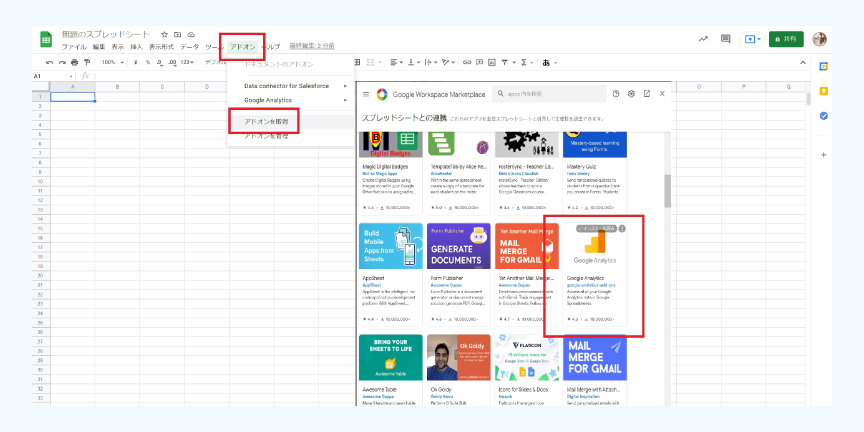Image resolution: width=864 pixels, height=432 pixels.
Task: Open Marketplace help icon
Action: (616, 94)
